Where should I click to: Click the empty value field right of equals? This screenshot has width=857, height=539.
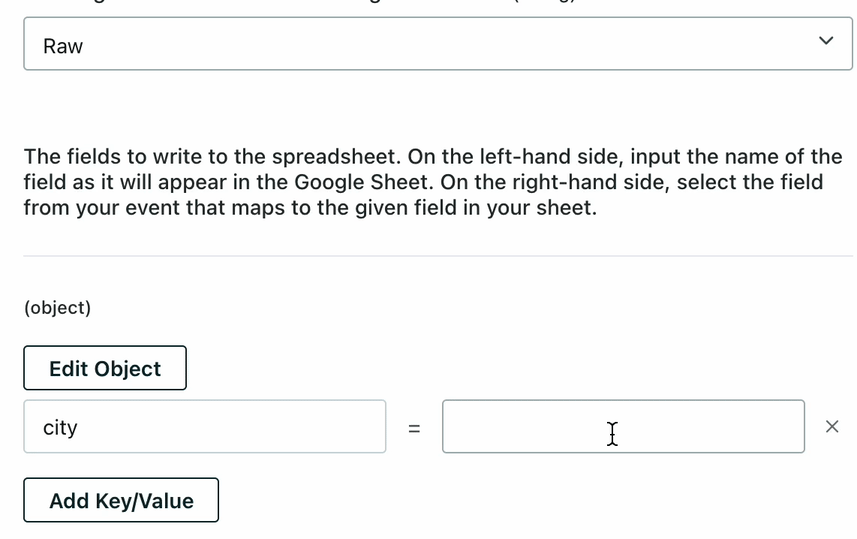point(622,427)
